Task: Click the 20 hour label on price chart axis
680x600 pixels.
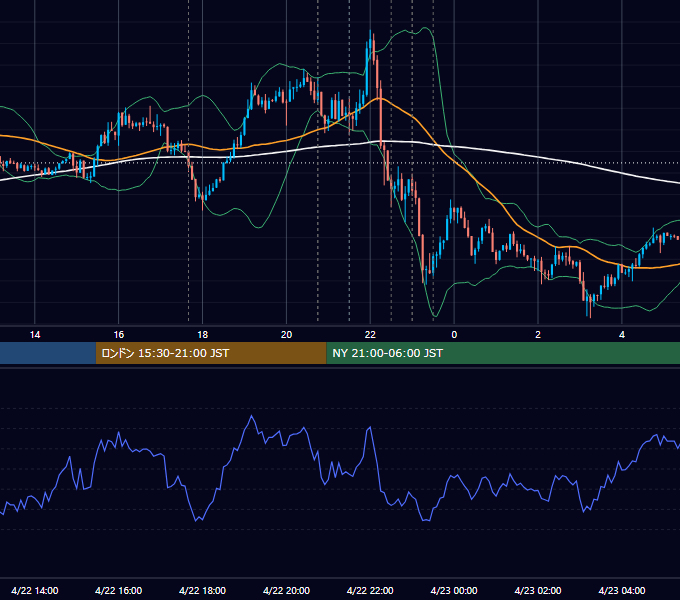Action: (x=286, y=335)
